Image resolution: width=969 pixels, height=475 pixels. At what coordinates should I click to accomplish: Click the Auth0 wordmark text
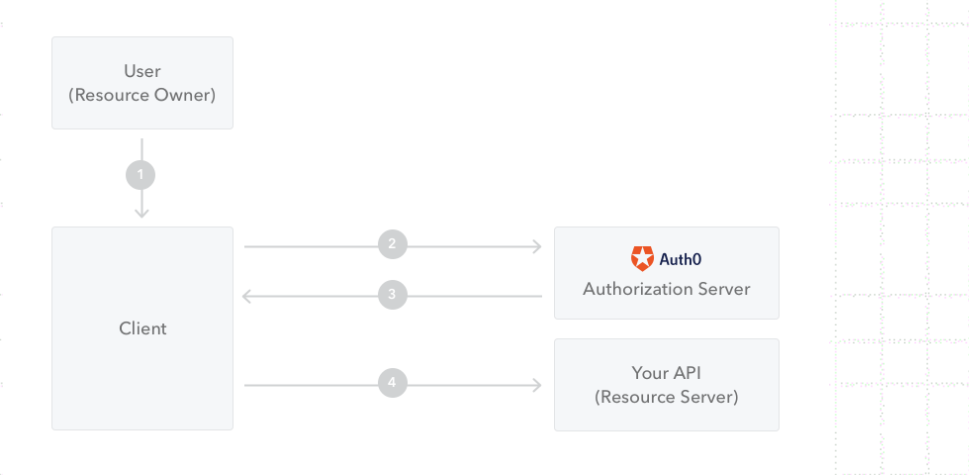point(680,260)
